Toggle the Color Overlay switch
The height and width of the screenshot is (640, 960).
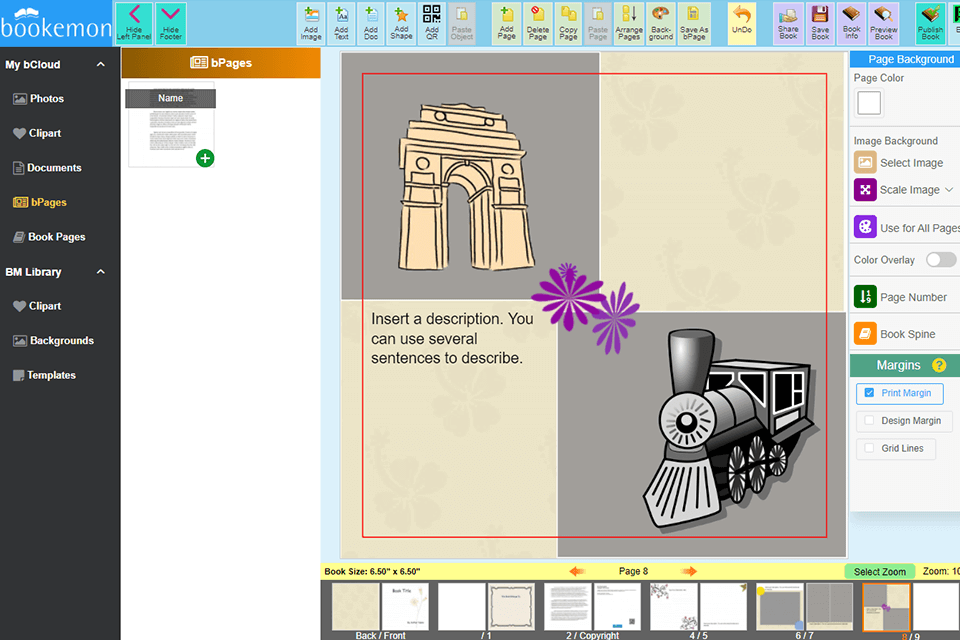[940, 260]
